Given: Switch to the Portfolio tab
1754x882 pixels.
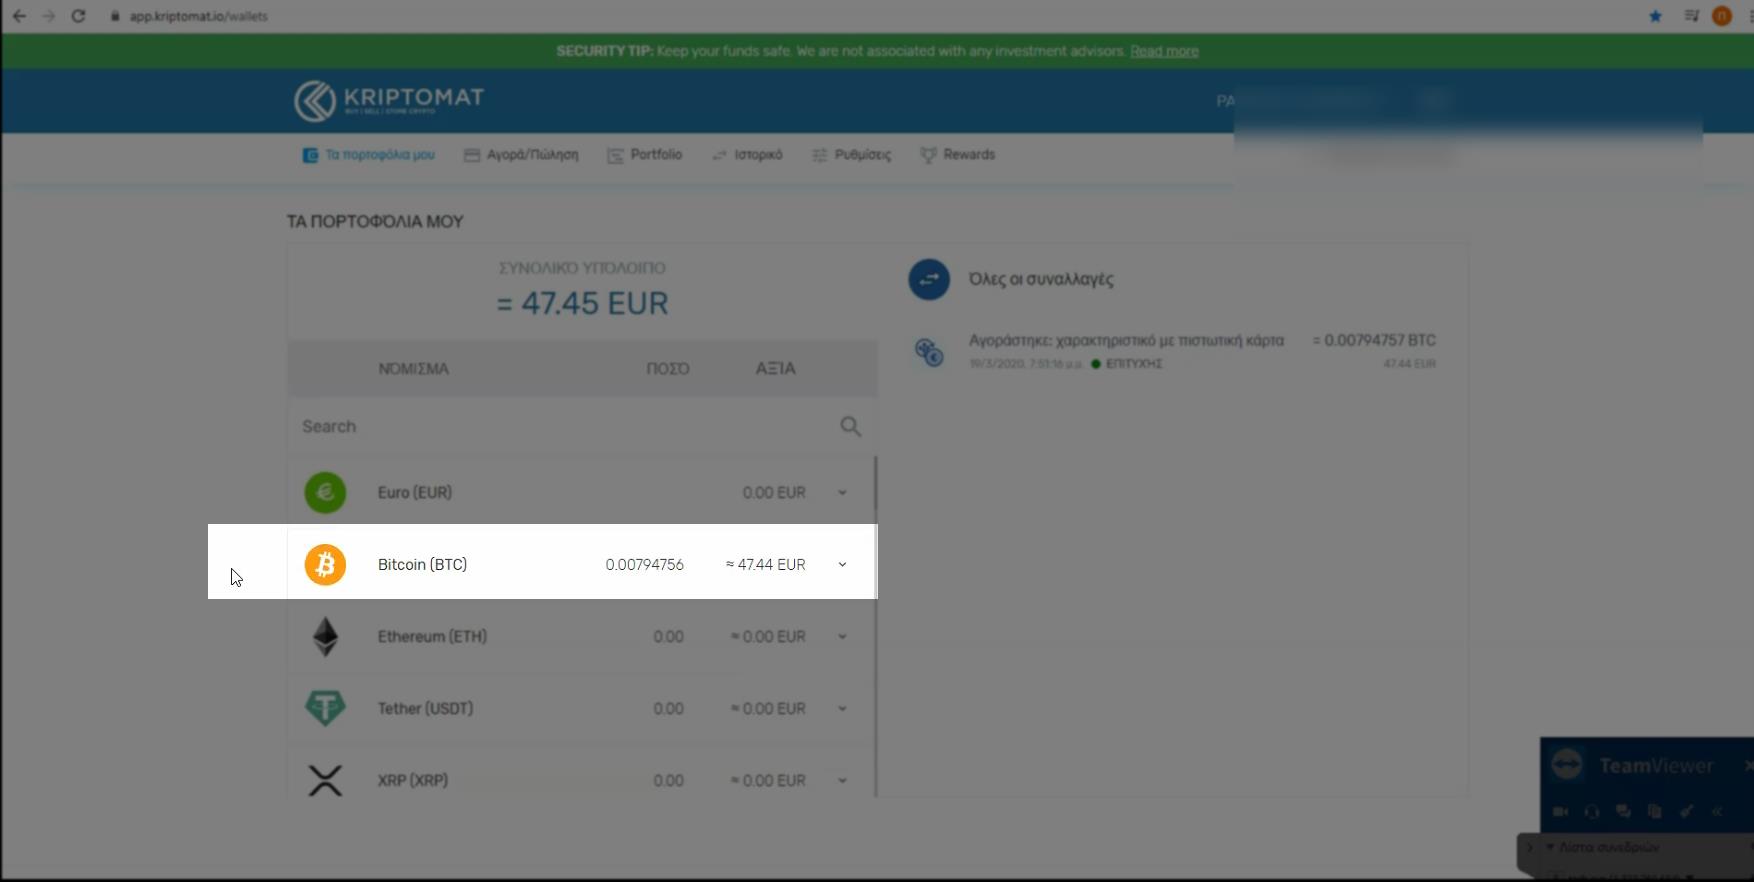Looking at the screenshot, I should (645, 155).
